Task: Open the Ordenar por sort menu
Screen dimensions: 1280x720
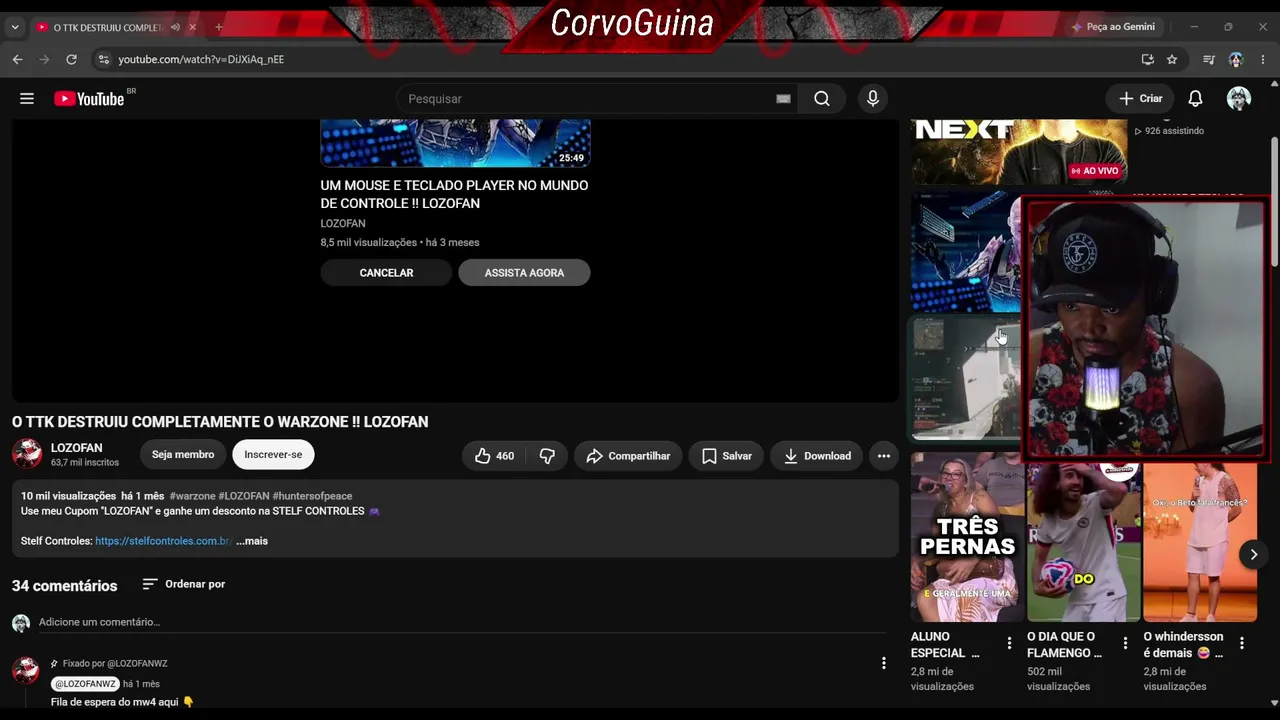Action: pyautogui.click(x=184, y=584)
